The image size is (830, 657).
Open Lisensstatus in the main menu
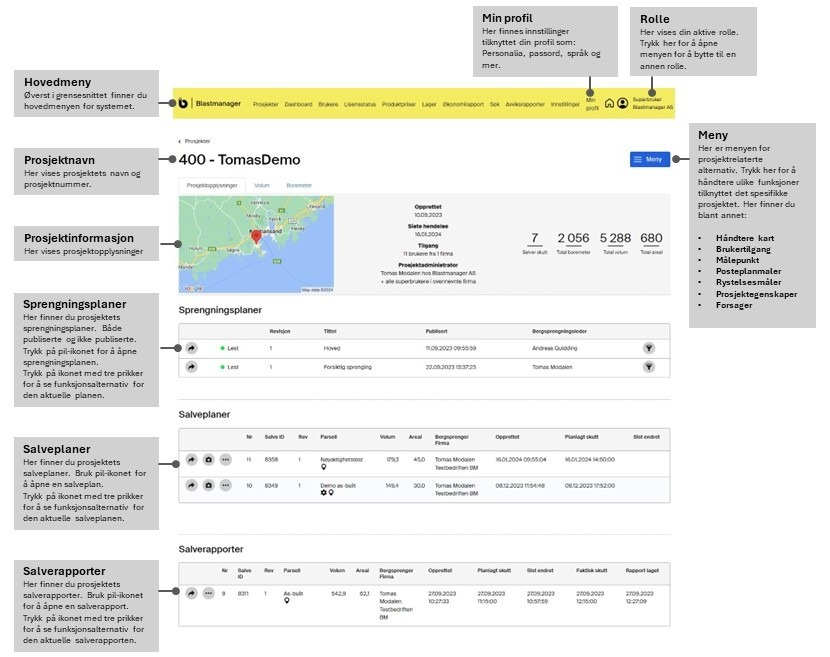coord(360,104)
